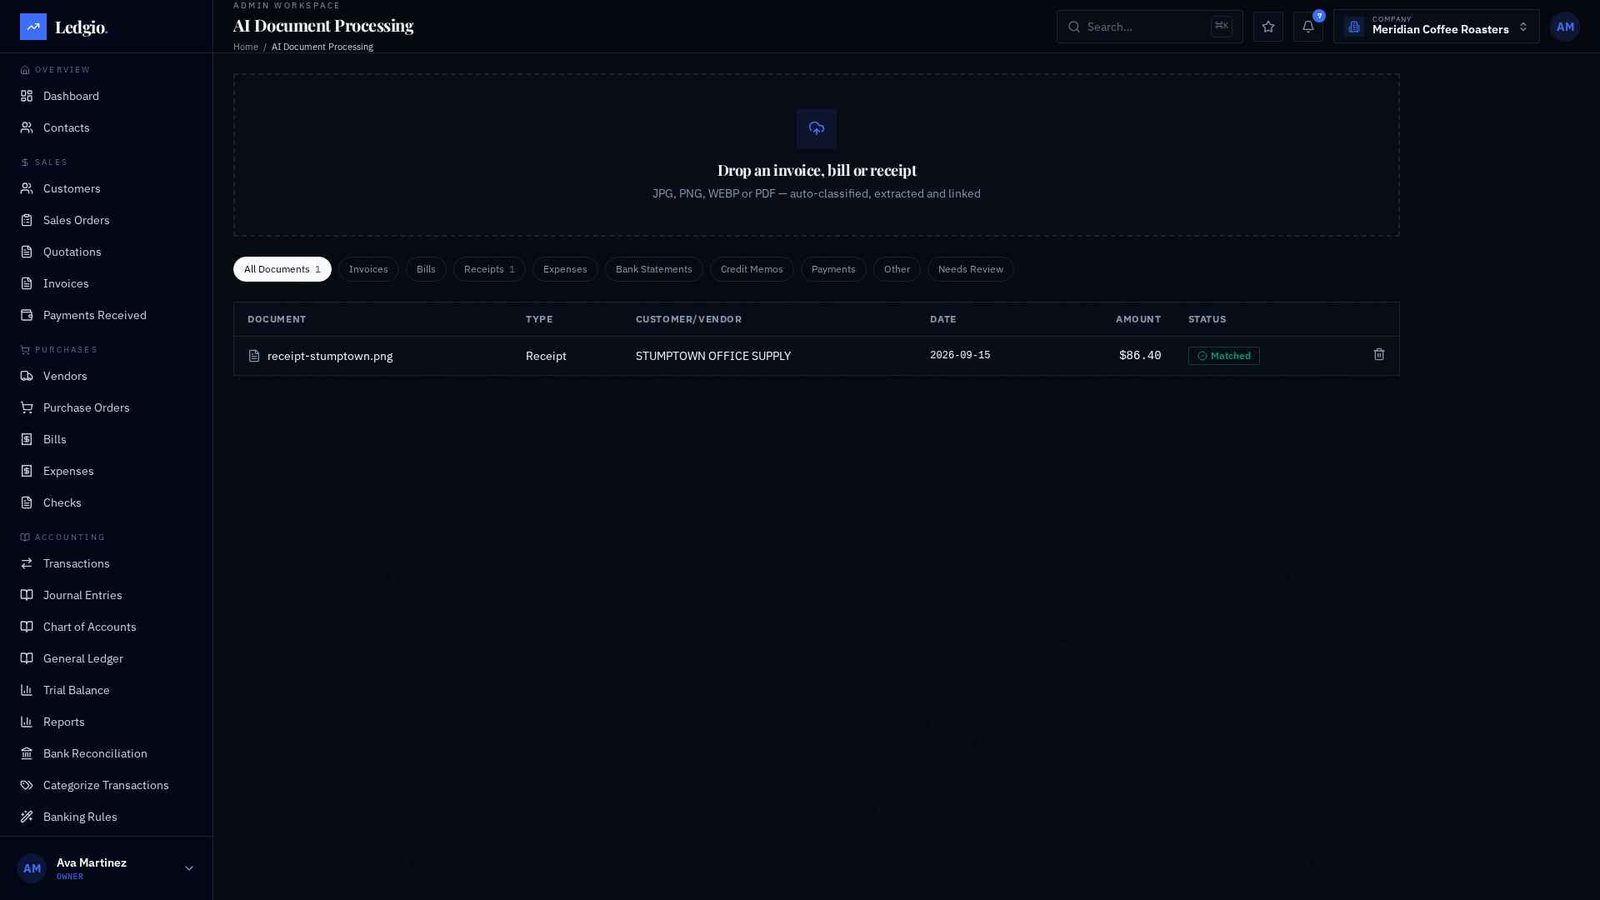The width and height of the screenshot is (1600, 900).
Task: Click the Expenses sidebar icon
Action: pos(27,471)
